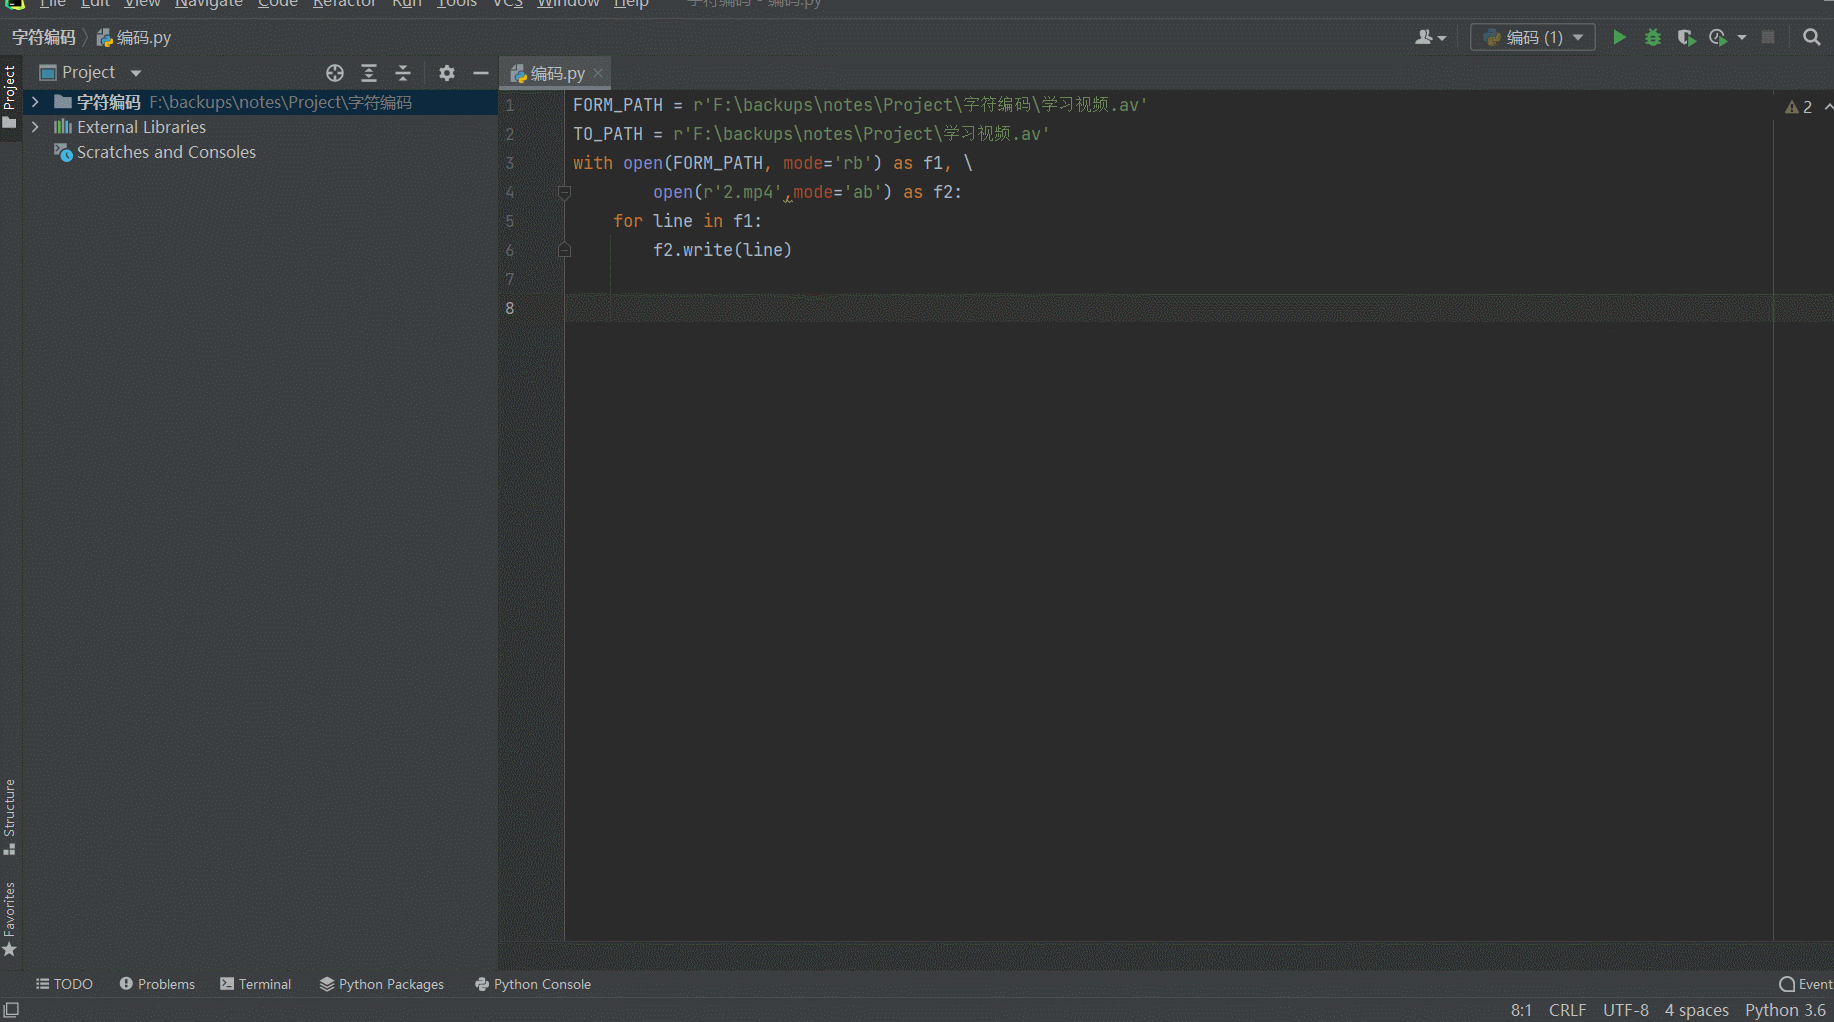This screenshot has height=1022, width=1834.
Task: Click TO_PATH variable on line 2
Action: (608, 134)
